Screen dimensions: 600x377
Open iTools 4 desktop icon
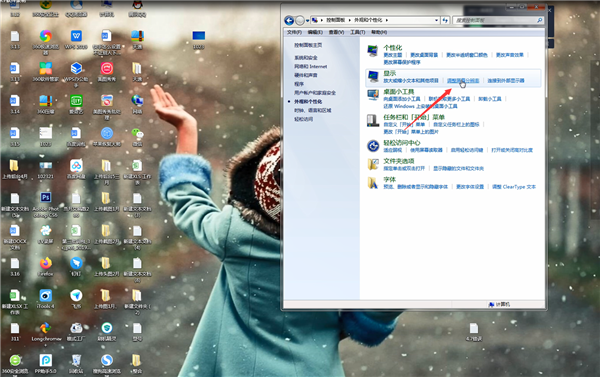tap(46, 295)
